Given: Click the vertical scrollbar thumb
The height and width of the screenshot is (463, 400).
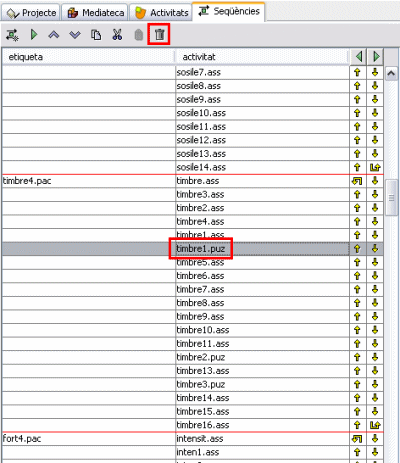Looking at the screenshot, I should tap(391, 198).
